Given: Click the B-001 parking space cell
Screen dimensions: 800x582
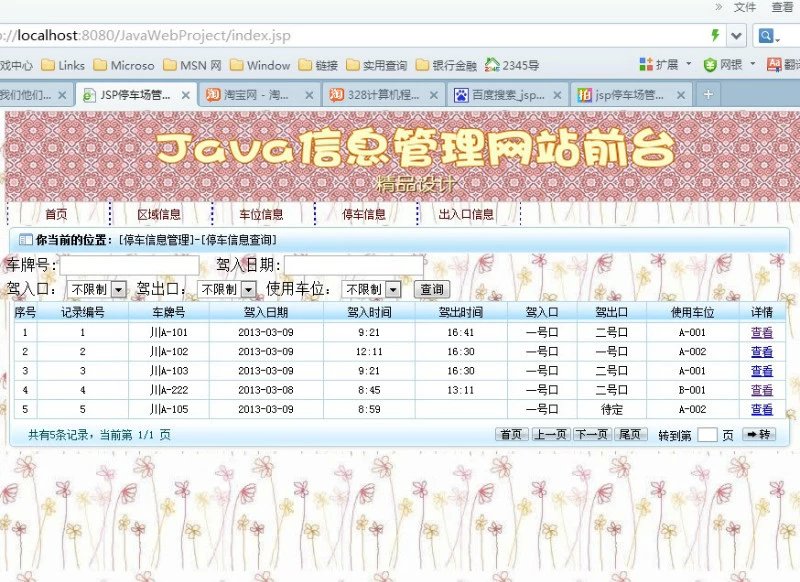Looking at the screenshot, I should click(692, 390).
